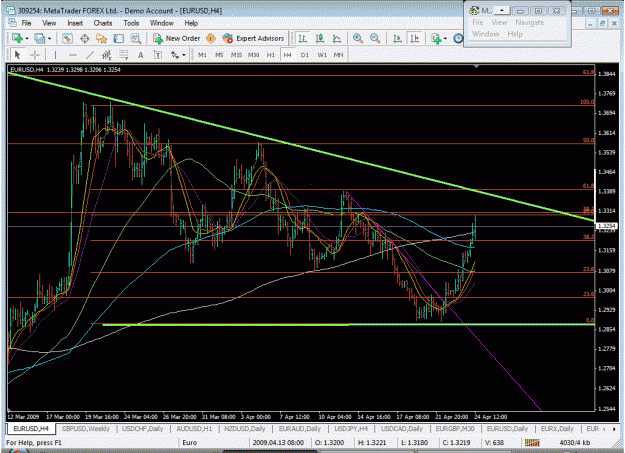Image resolution: width=625 pixels, height=453 pixels.
Task: Select the equidistant channel tool
Action: [106, 55]
